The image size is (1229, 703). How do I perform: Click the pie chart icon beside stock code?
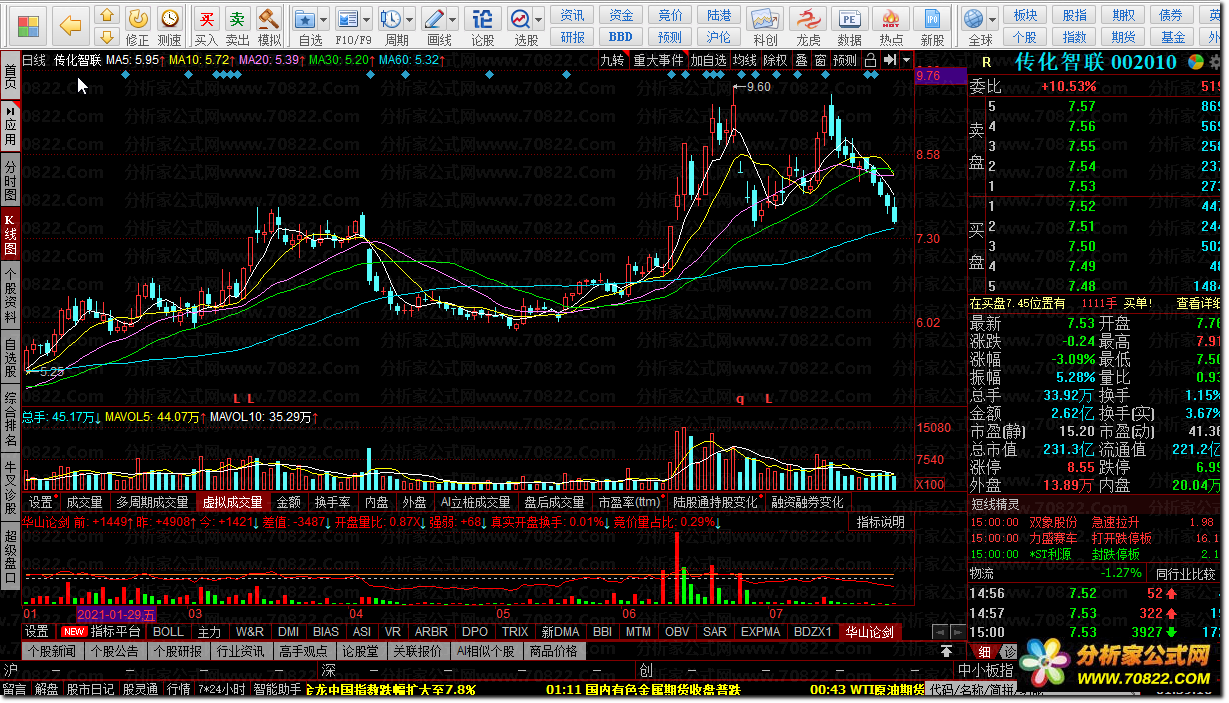[1195, 61]
